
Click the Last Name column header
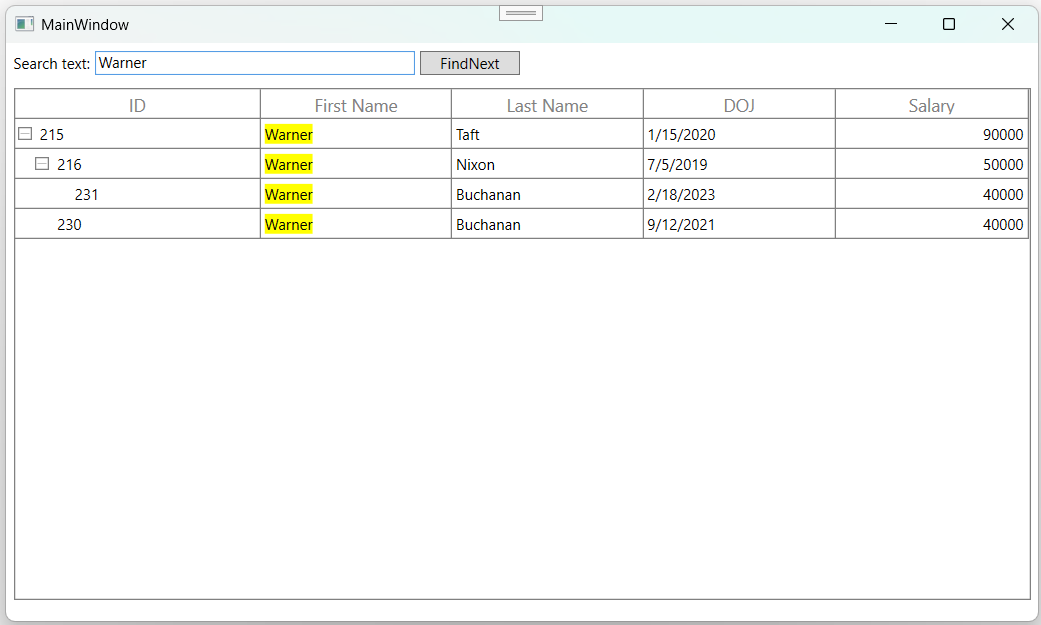[x=547, y=105]
